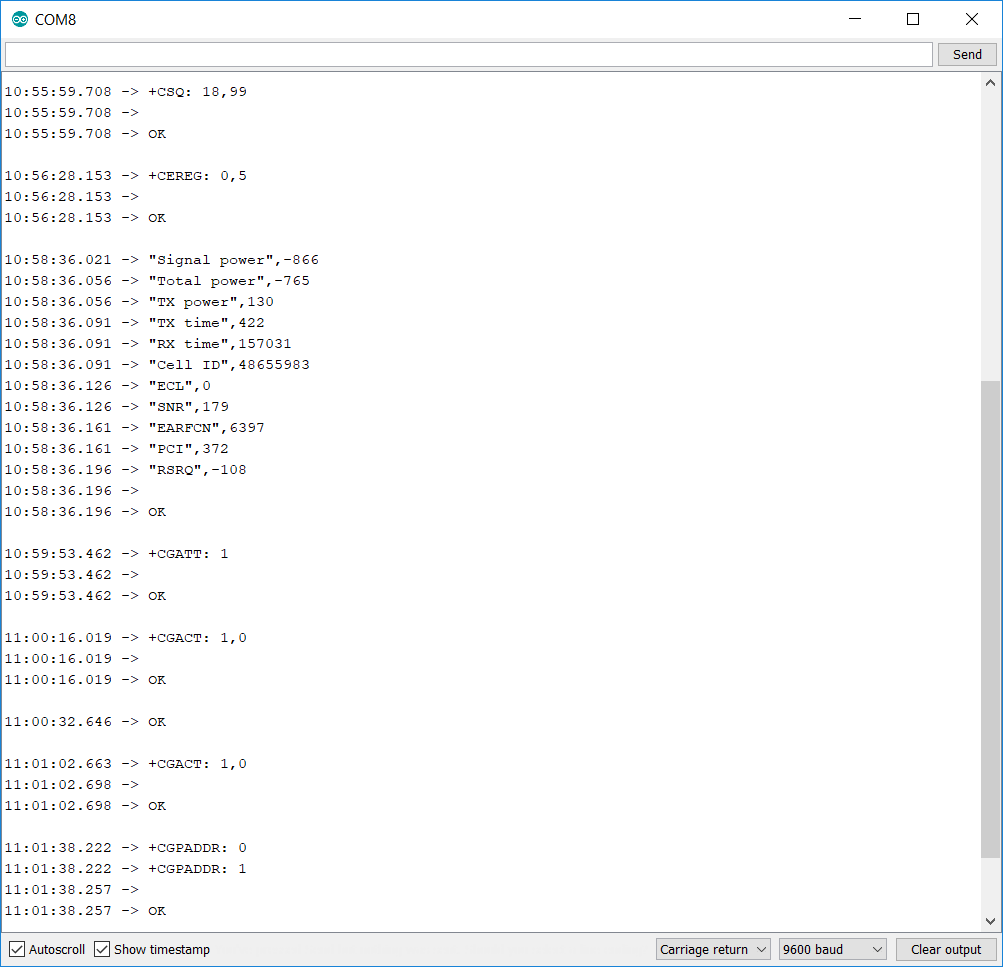Click the OK line at 10:55:59.708
1003x967 pixels.
point(85,134)
